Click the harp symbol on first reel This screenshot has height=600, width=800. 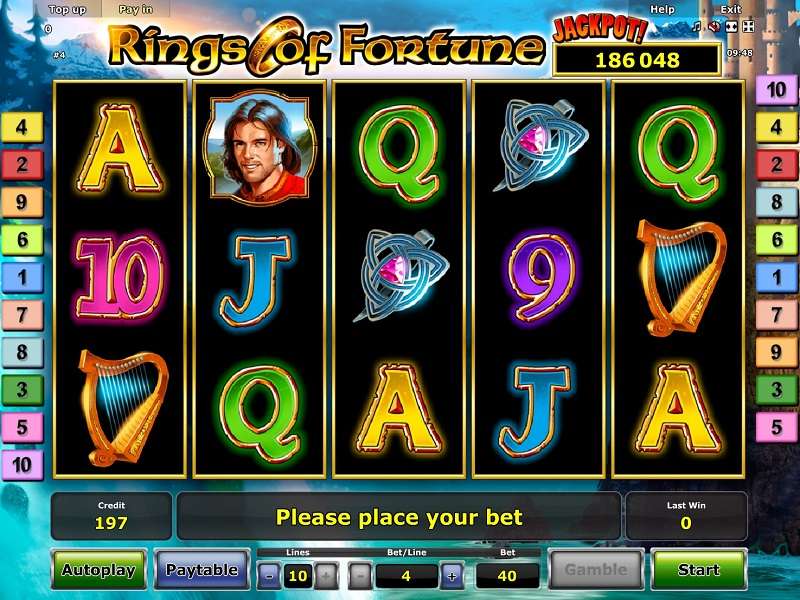point(121,408)
